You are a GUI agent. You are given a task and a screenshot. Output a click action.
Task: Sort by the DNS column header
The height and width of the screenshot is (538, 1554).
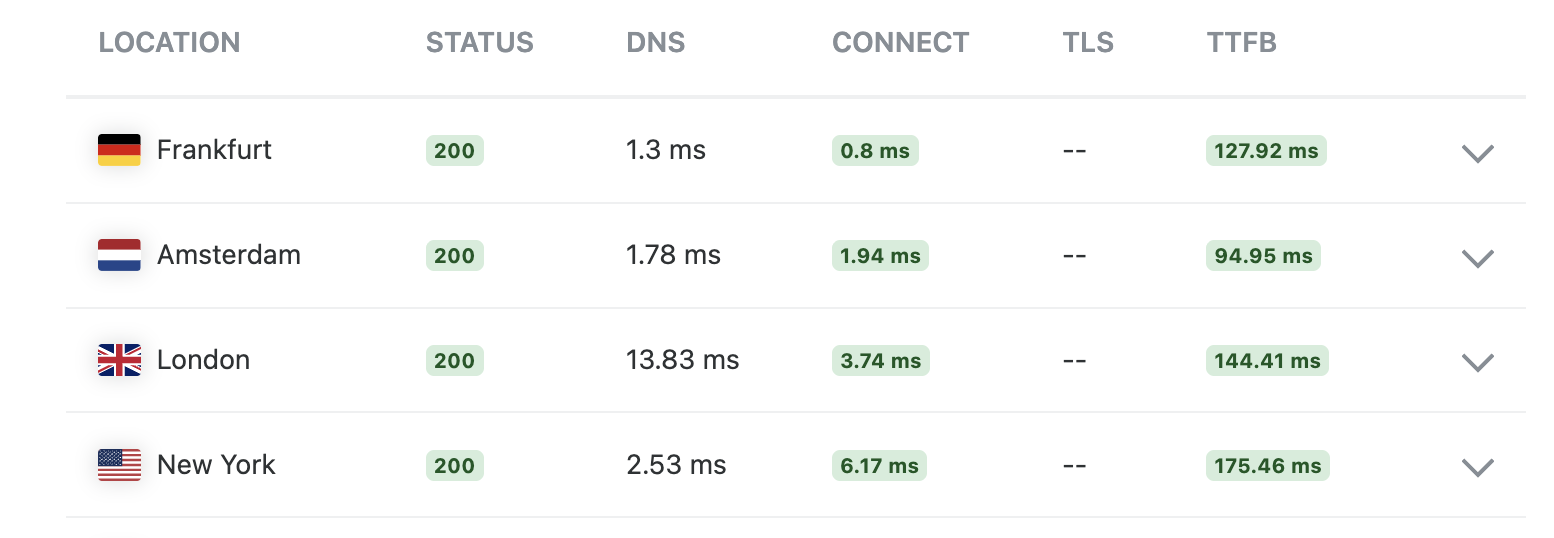click(656, 43)
